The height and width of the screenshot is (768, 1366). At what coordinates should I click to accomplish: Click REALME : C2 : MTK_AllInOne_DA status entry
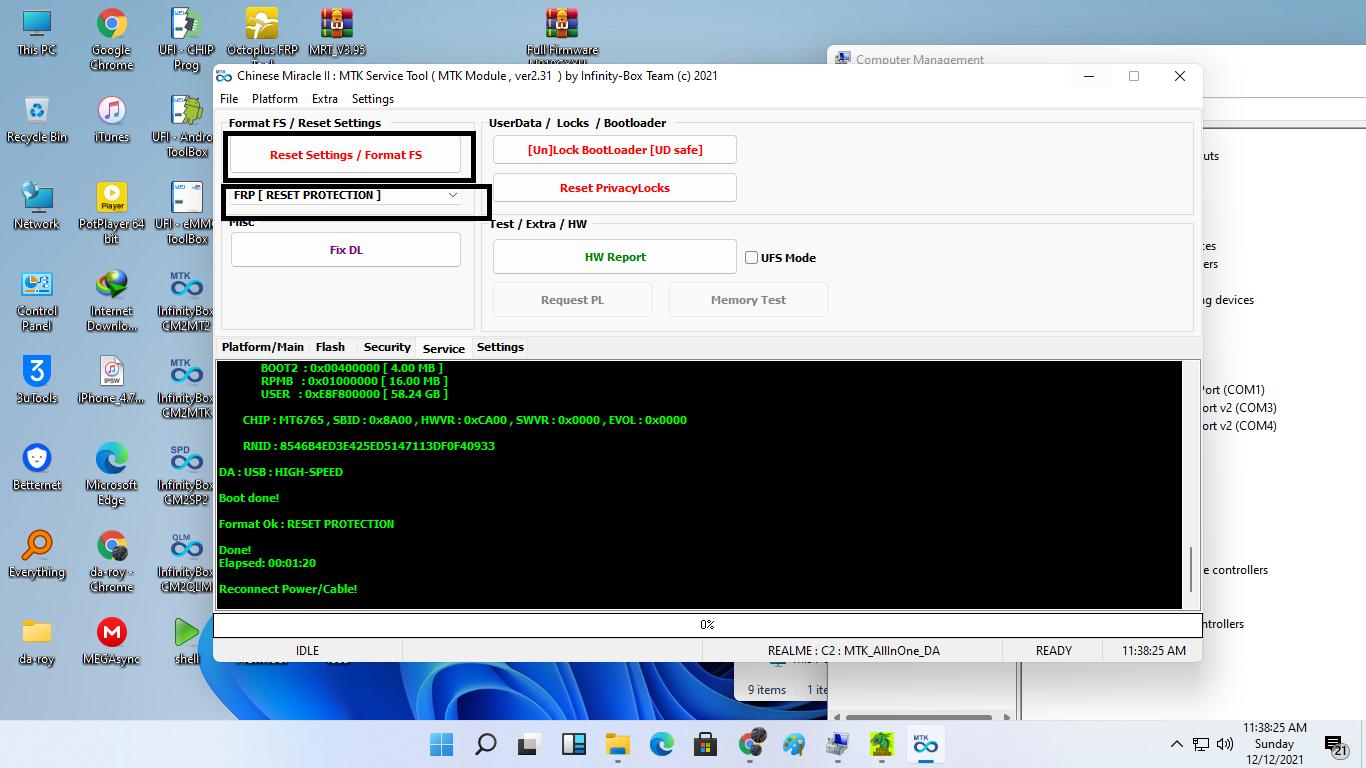(853, 651)
